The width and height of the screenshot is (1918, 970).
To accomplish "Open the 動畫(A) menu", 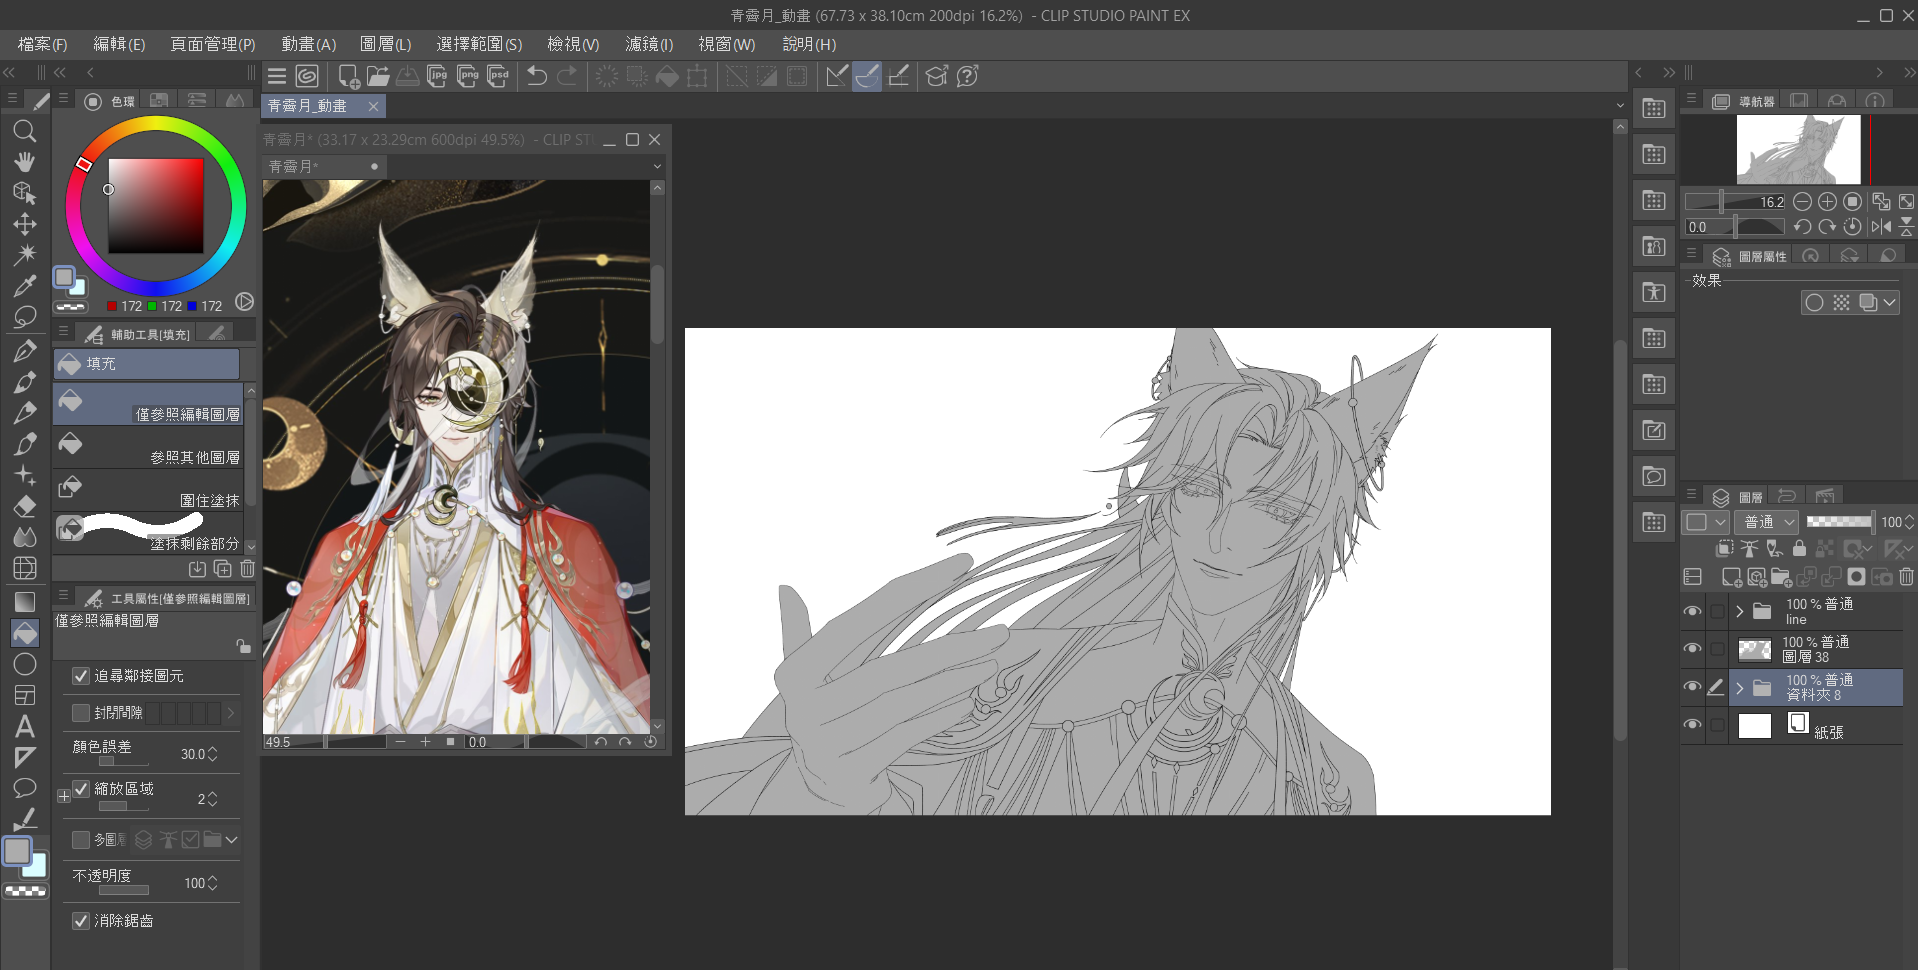I will coord(308,44).
